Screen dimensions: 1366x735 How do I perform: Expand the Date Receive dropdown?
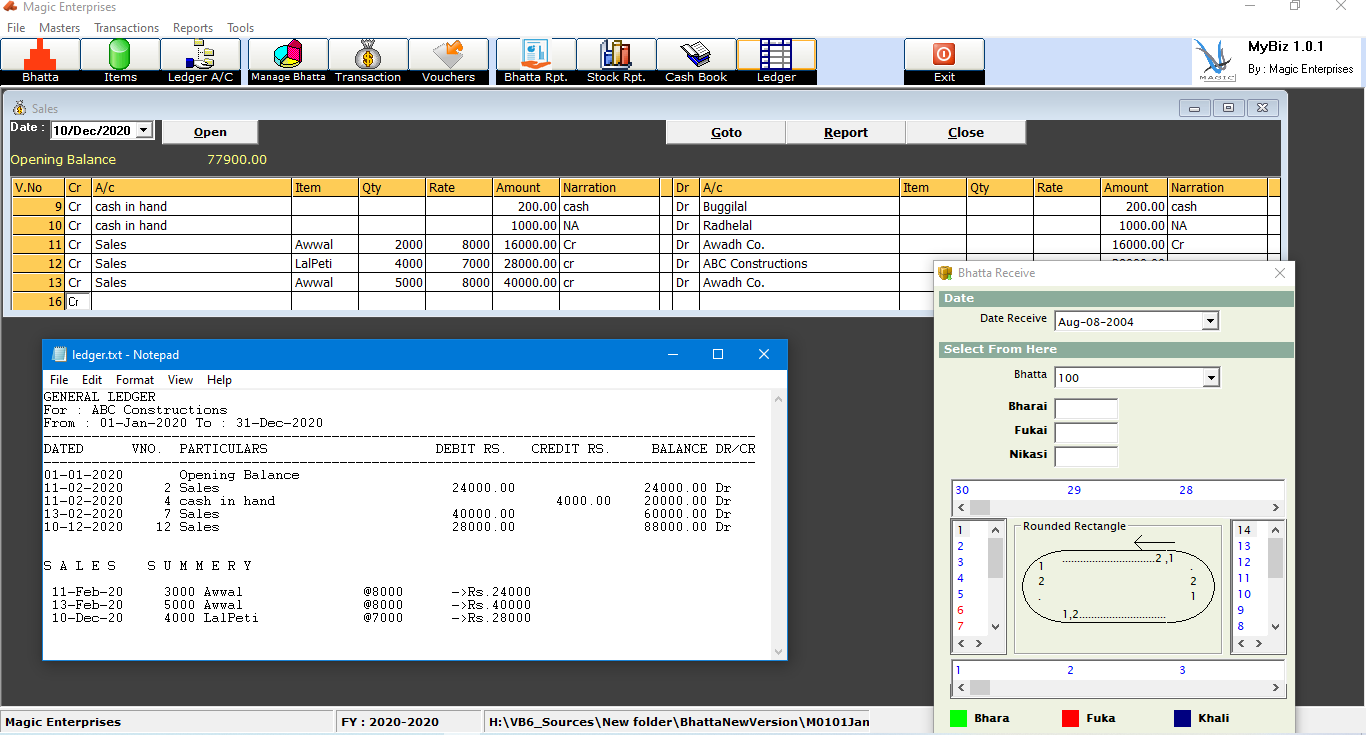(x=1210, y=321)
